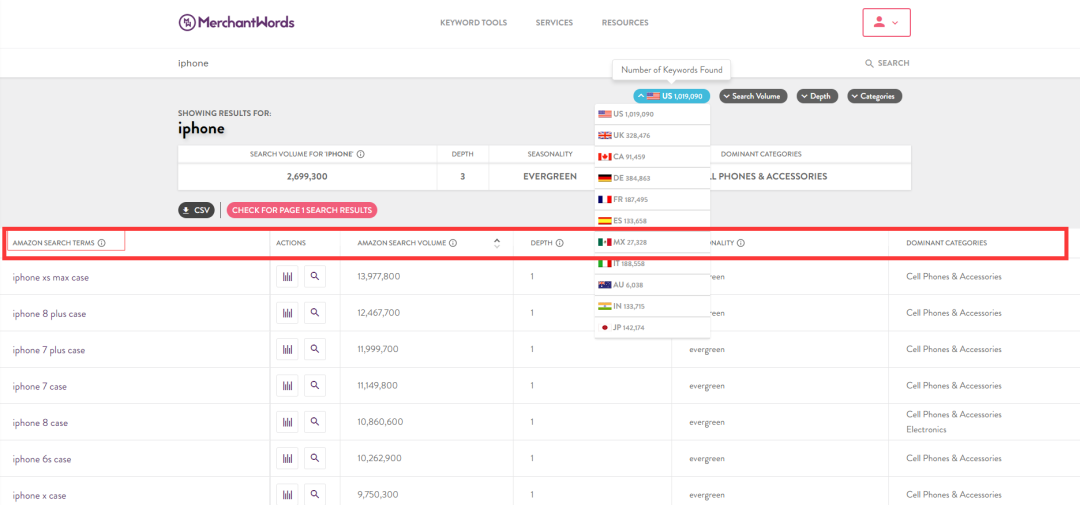Open the Keyword Tools menu

point(473,23)
